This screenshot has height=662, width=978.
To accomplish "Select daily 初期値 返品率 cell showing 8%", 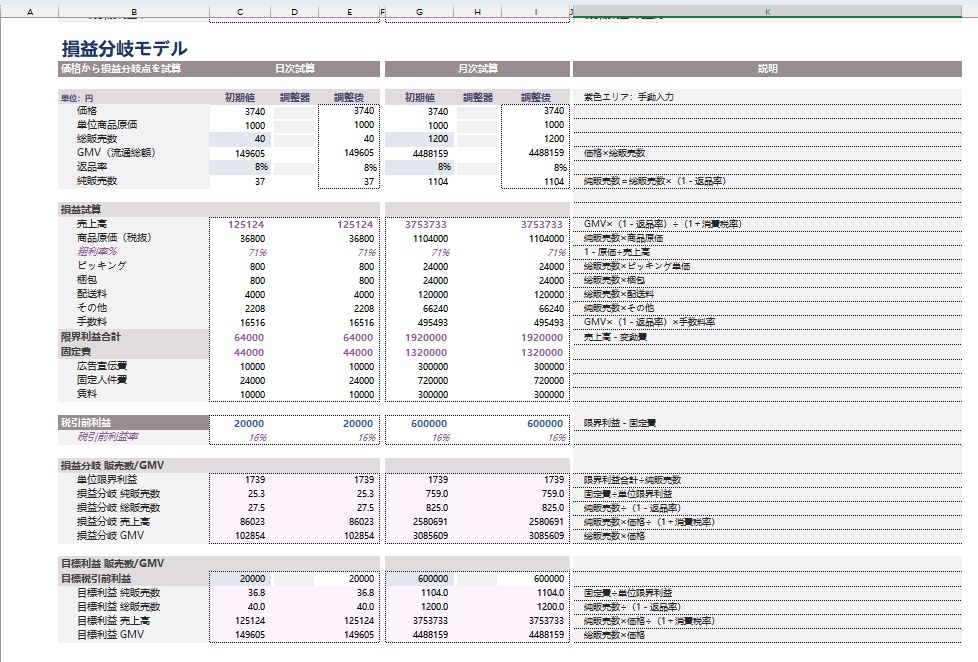I will (x=240, y=167).
